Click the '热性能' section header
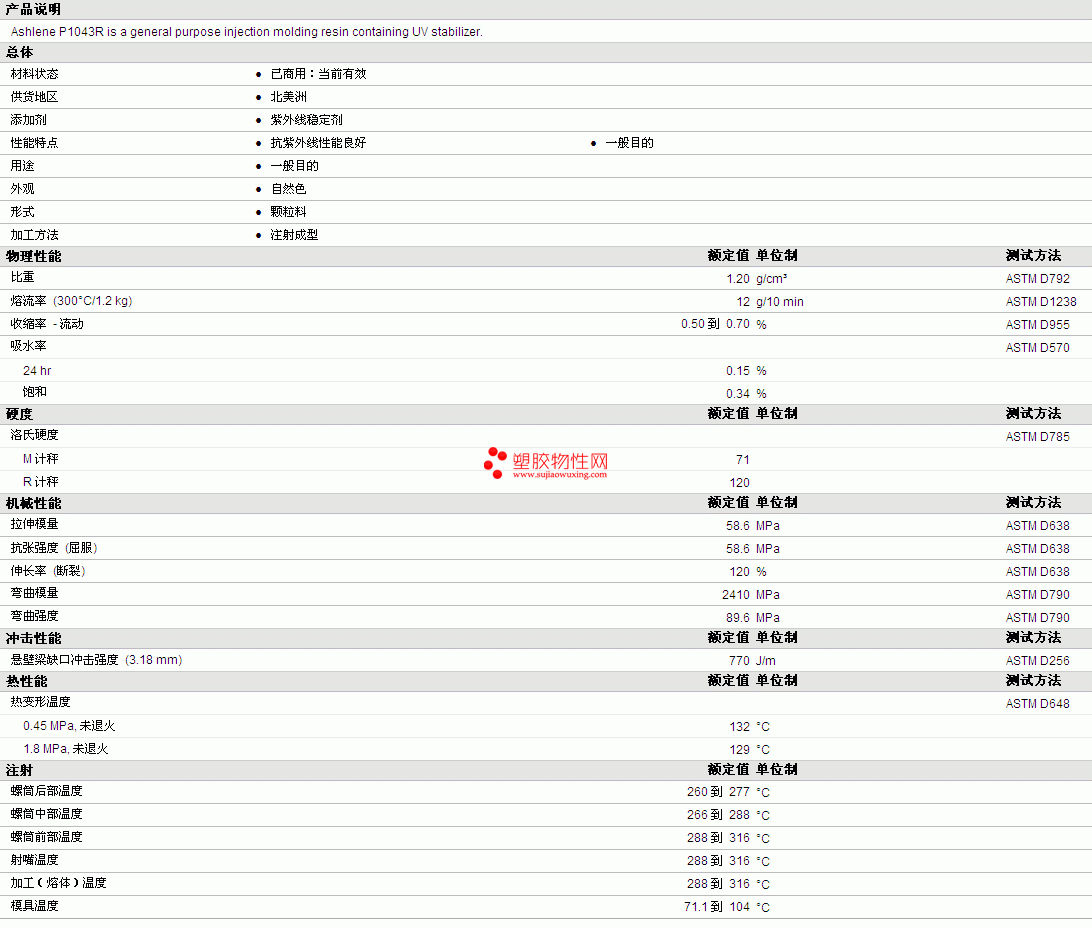The width and height of the screenshot is (1092, 928). [26, 682]
